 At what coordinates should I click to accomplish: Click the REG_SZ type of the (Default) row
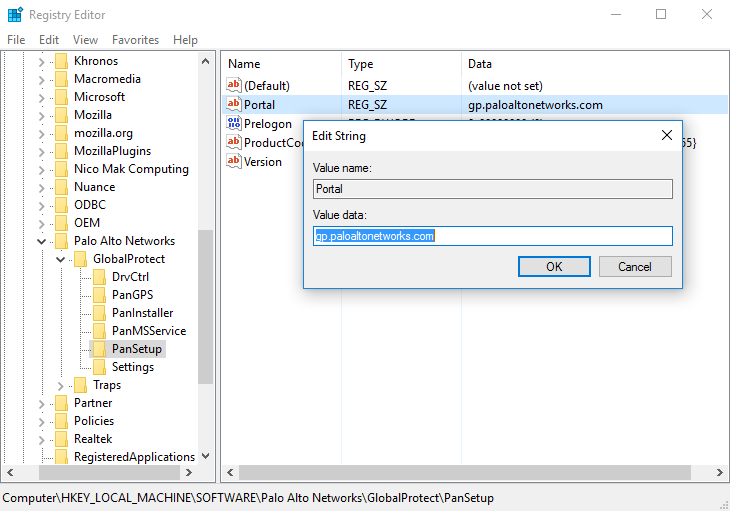[x=367, y=86]
